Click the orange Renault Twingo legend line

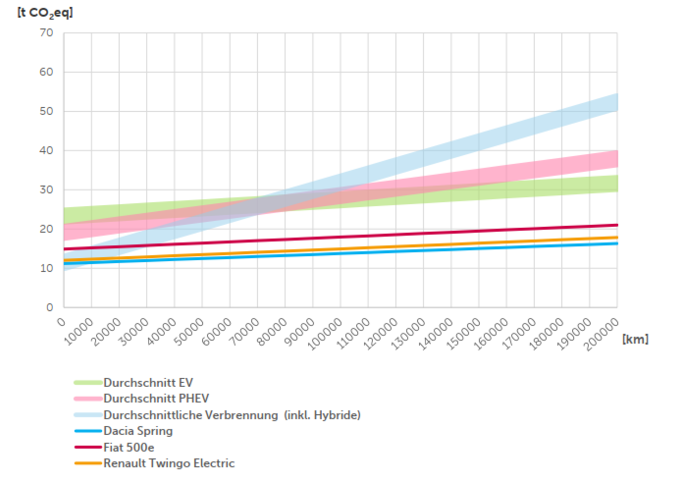[88, 463]
